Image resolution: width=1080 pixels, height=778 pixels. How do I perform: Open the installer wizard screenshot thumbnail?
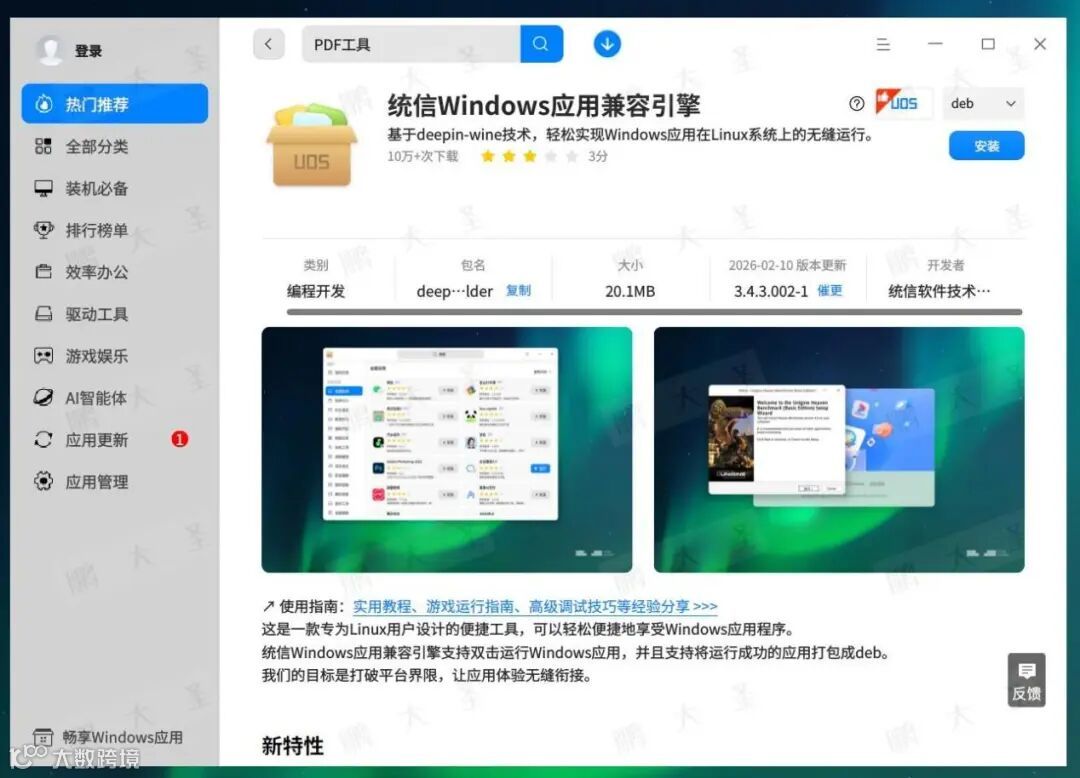coord(839,450)
